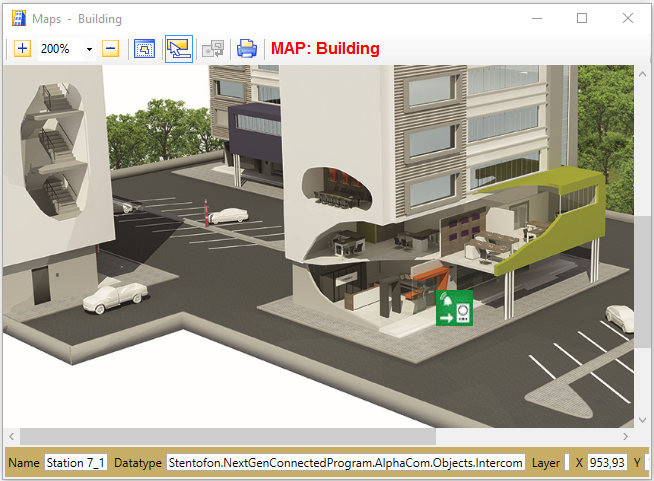
Task: Click the zoom out minus button
Action: 111,48
